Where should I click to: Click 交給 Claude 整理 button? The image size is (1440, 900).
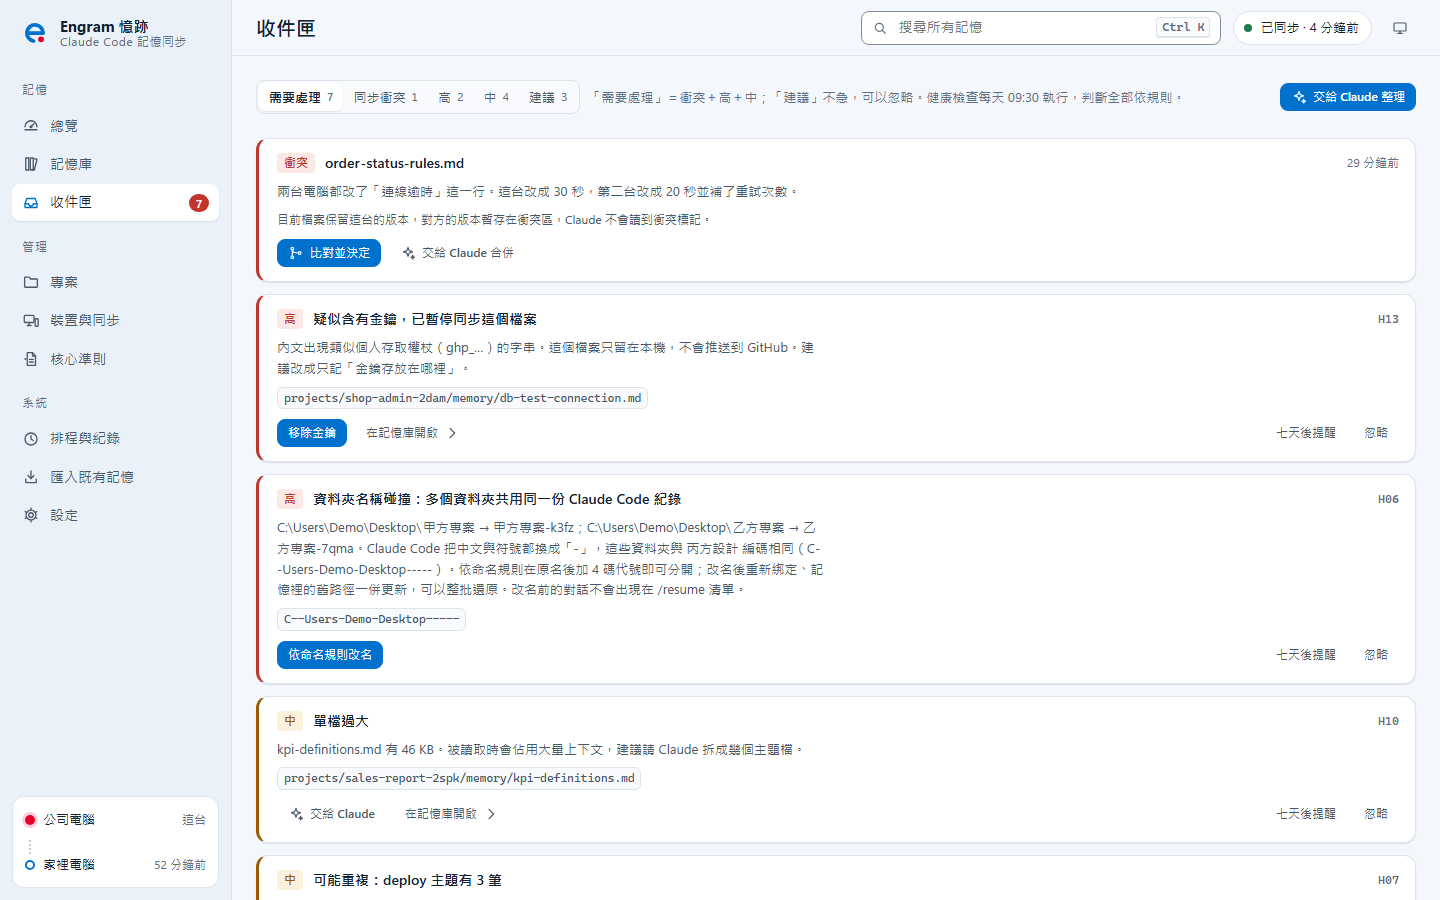[x=1348, y=97]
